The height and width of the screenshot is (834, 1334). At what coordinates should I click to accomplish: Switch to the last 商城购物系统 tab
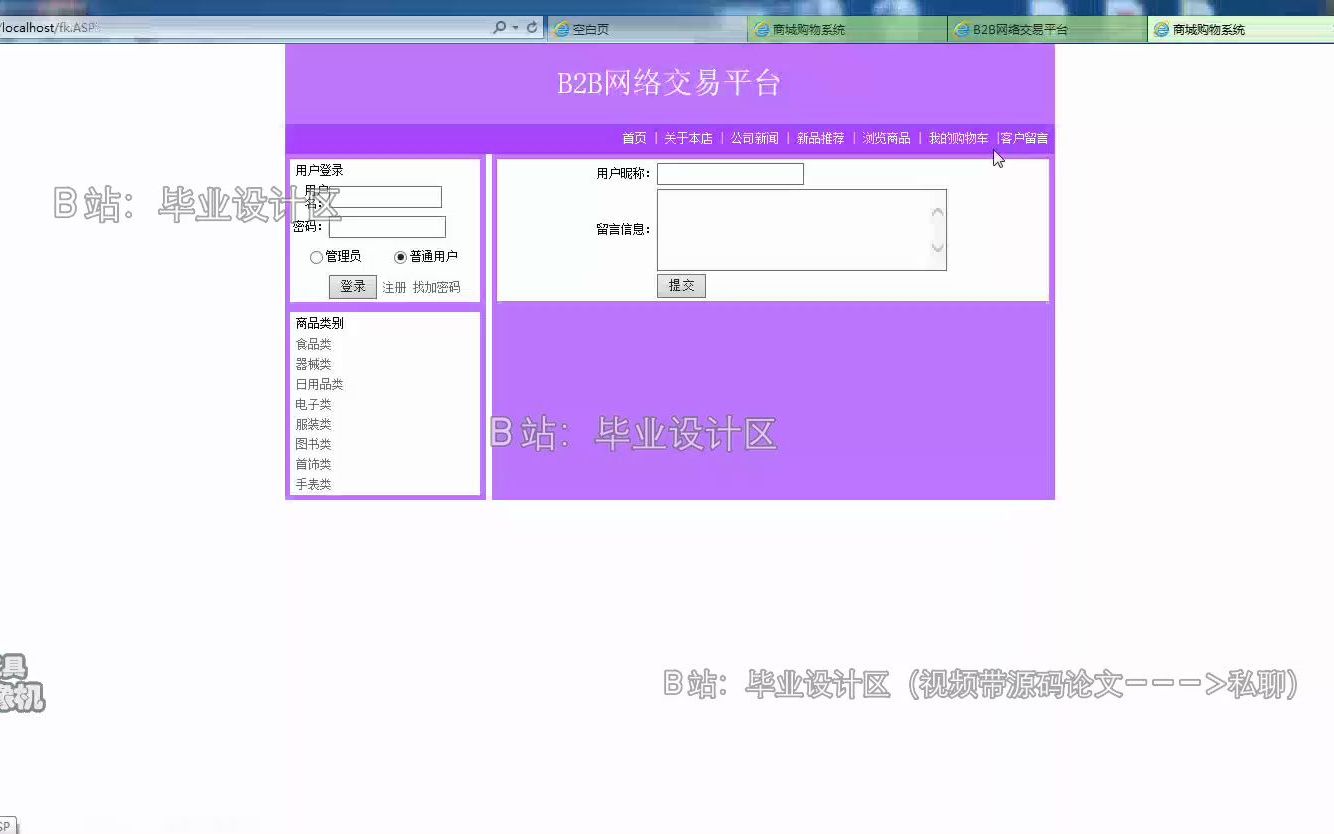pyautogui.click(x=1241, y=29)
